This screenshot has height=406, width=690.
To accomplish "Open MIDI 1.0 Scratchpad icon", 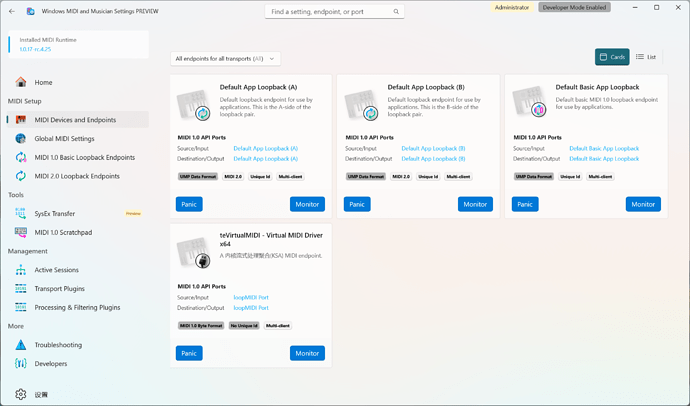I will tap(21, 232).
